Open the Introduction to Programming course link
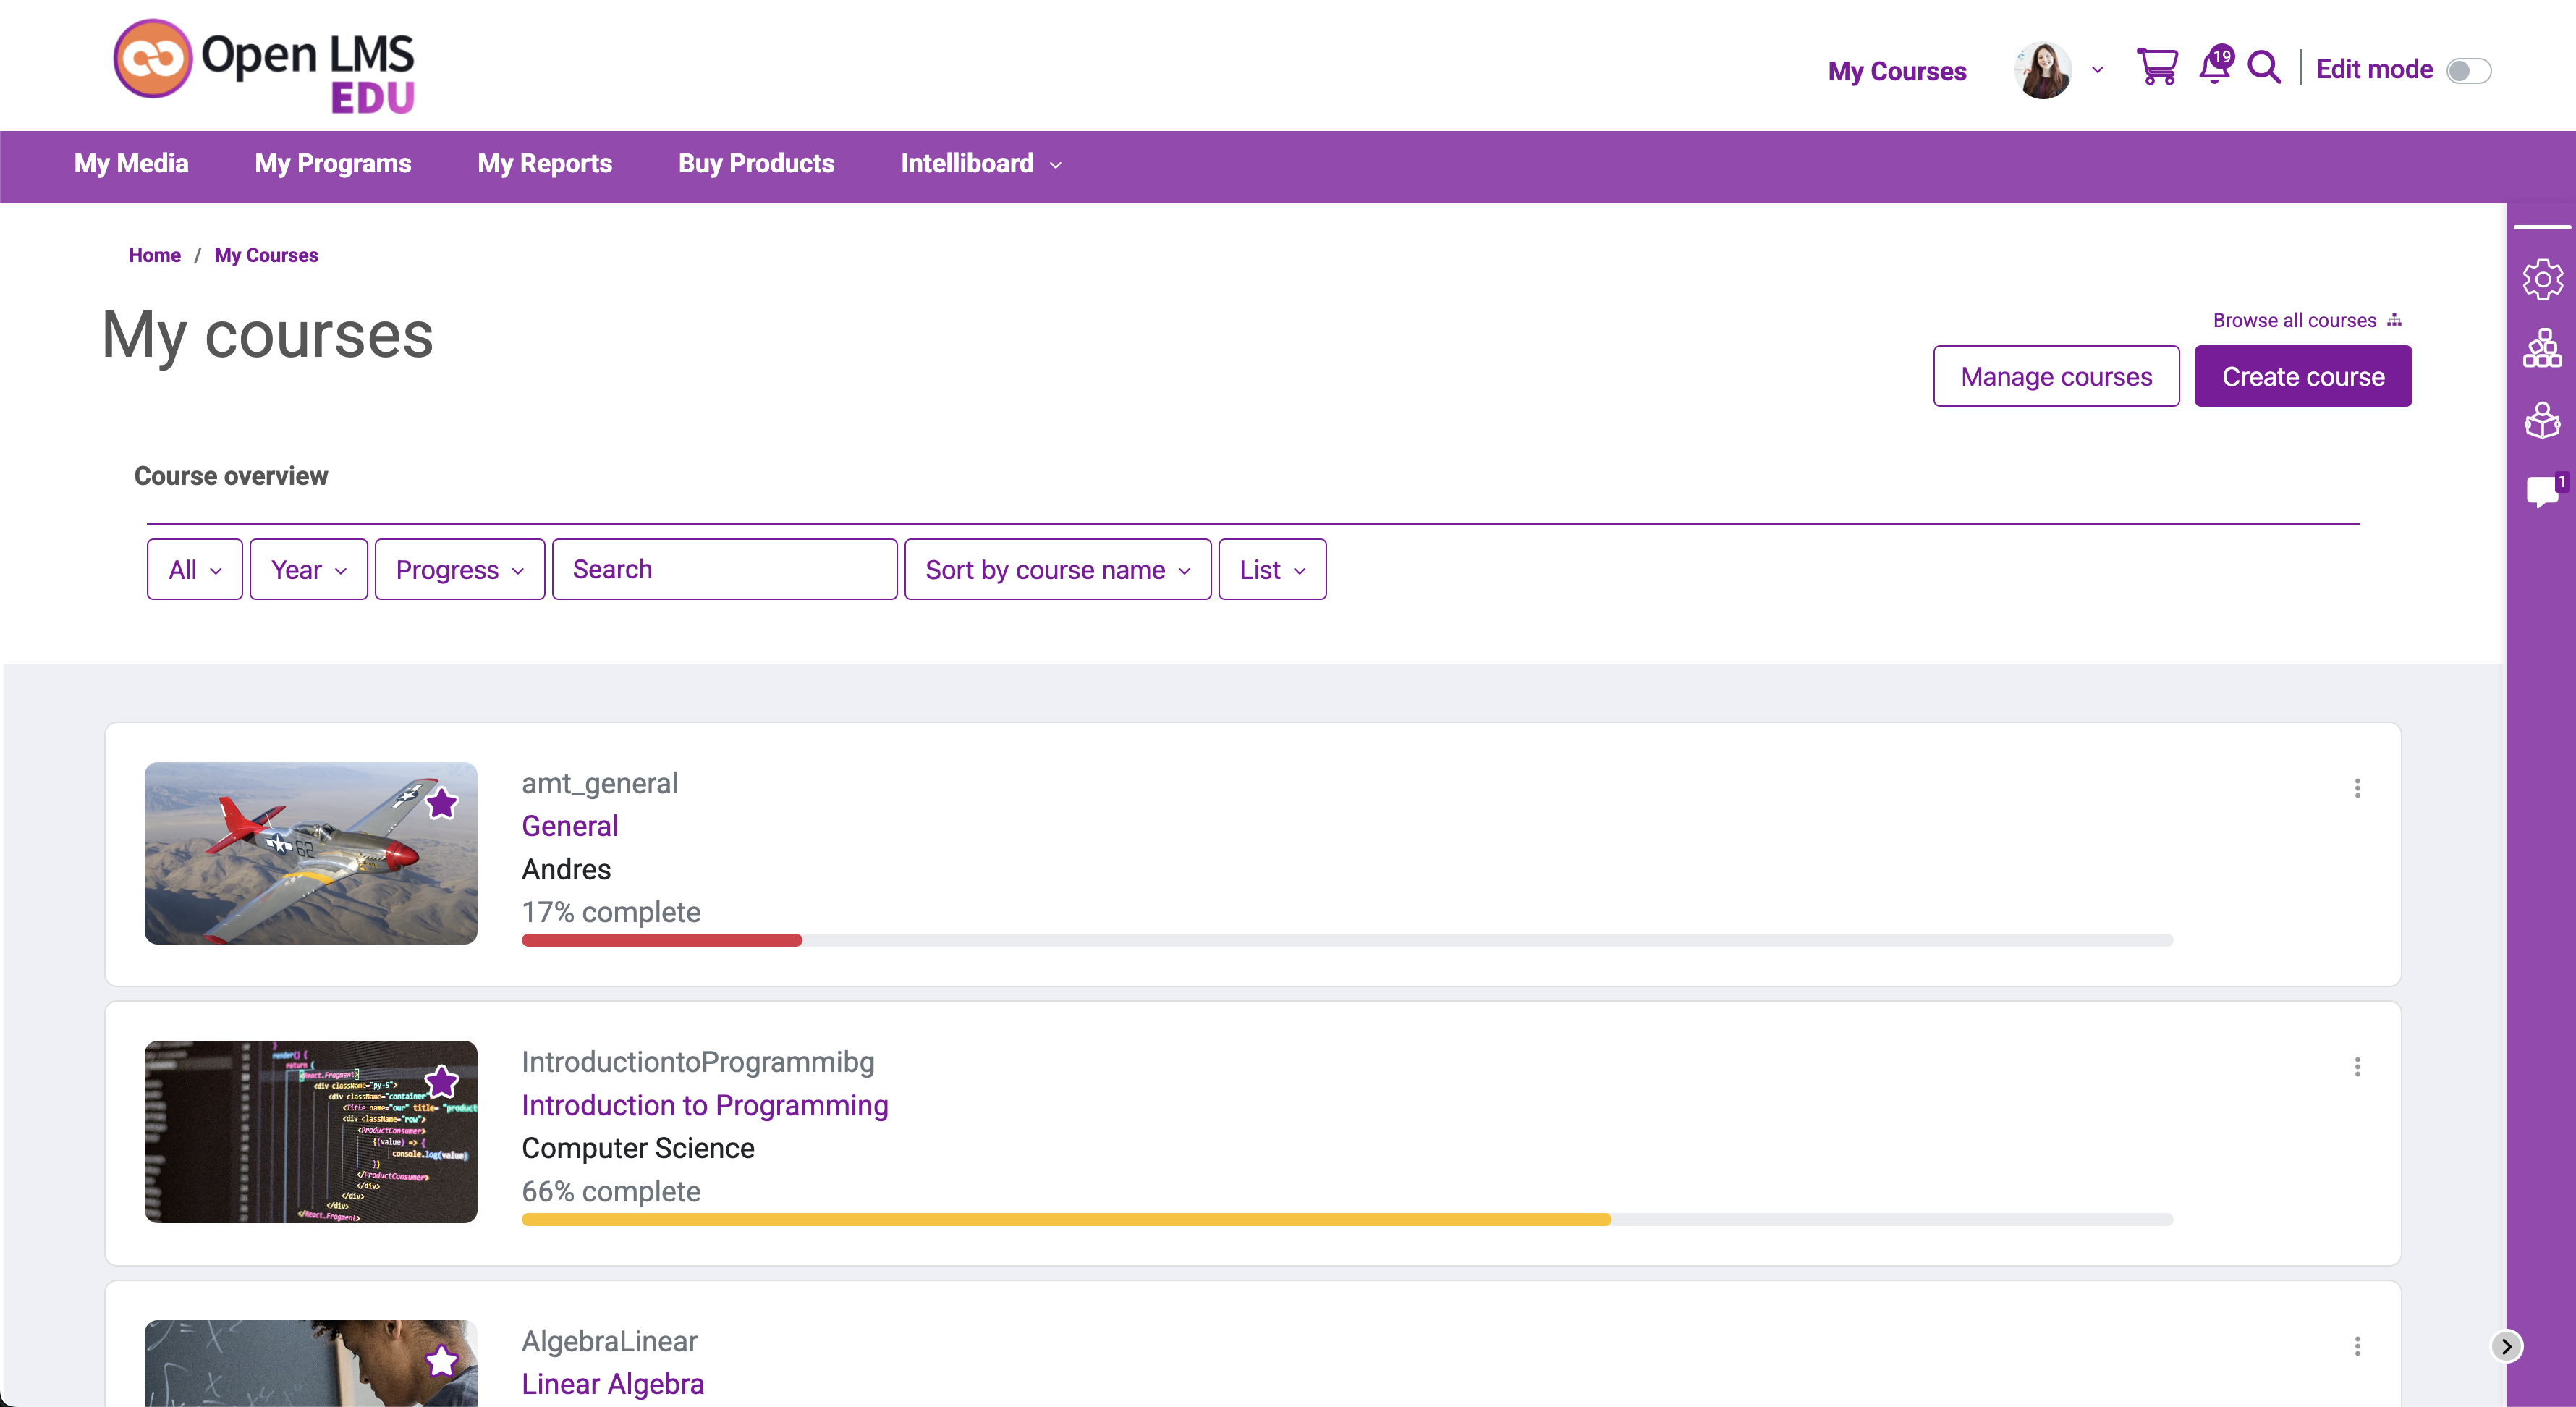The height and width of the screenshot is (1407, 2576). click(x=705, y=1105)
